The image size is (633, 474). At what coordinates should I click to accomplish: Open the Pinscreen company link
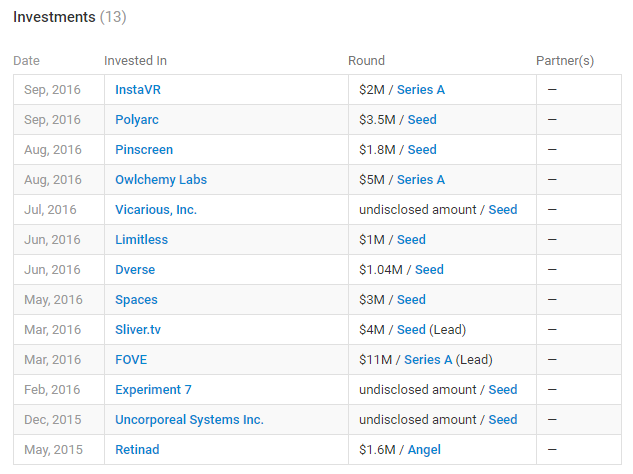144,150
